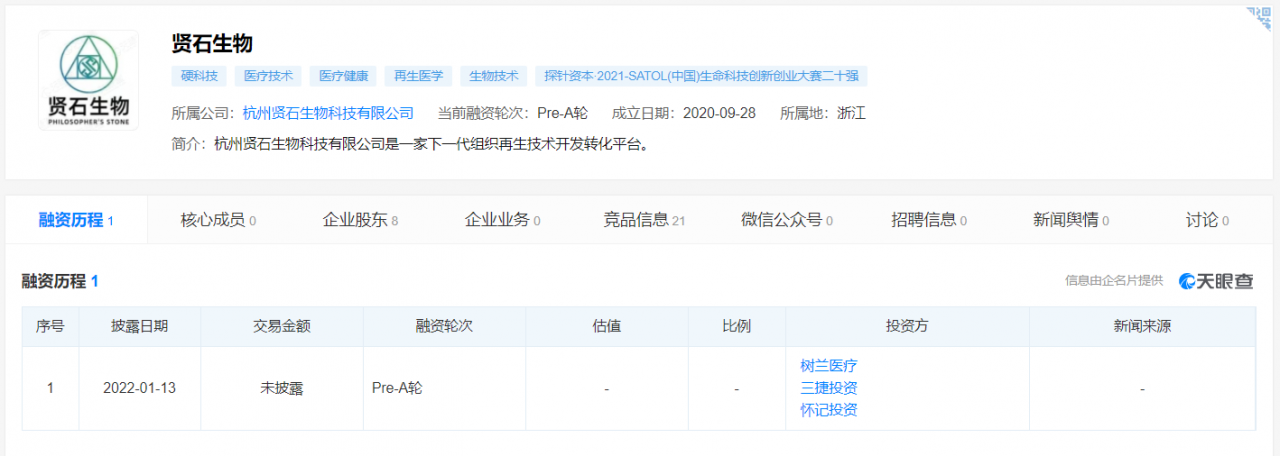Select the 微信公众号 tab
This screenshot has height=456, width=1280.
(x=787, y=220)
